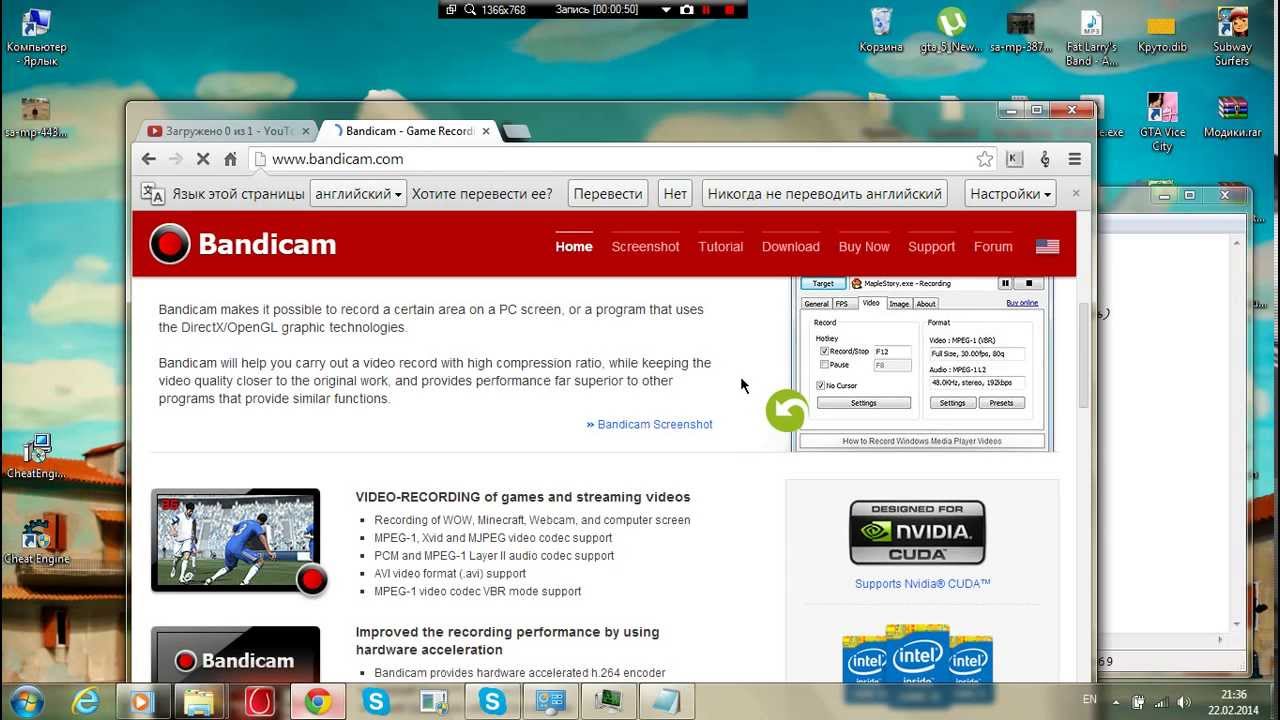The height and width of the screenshot is (720, 1280).
Task: Open the Tutorial menu item
Action: point(721,246)
